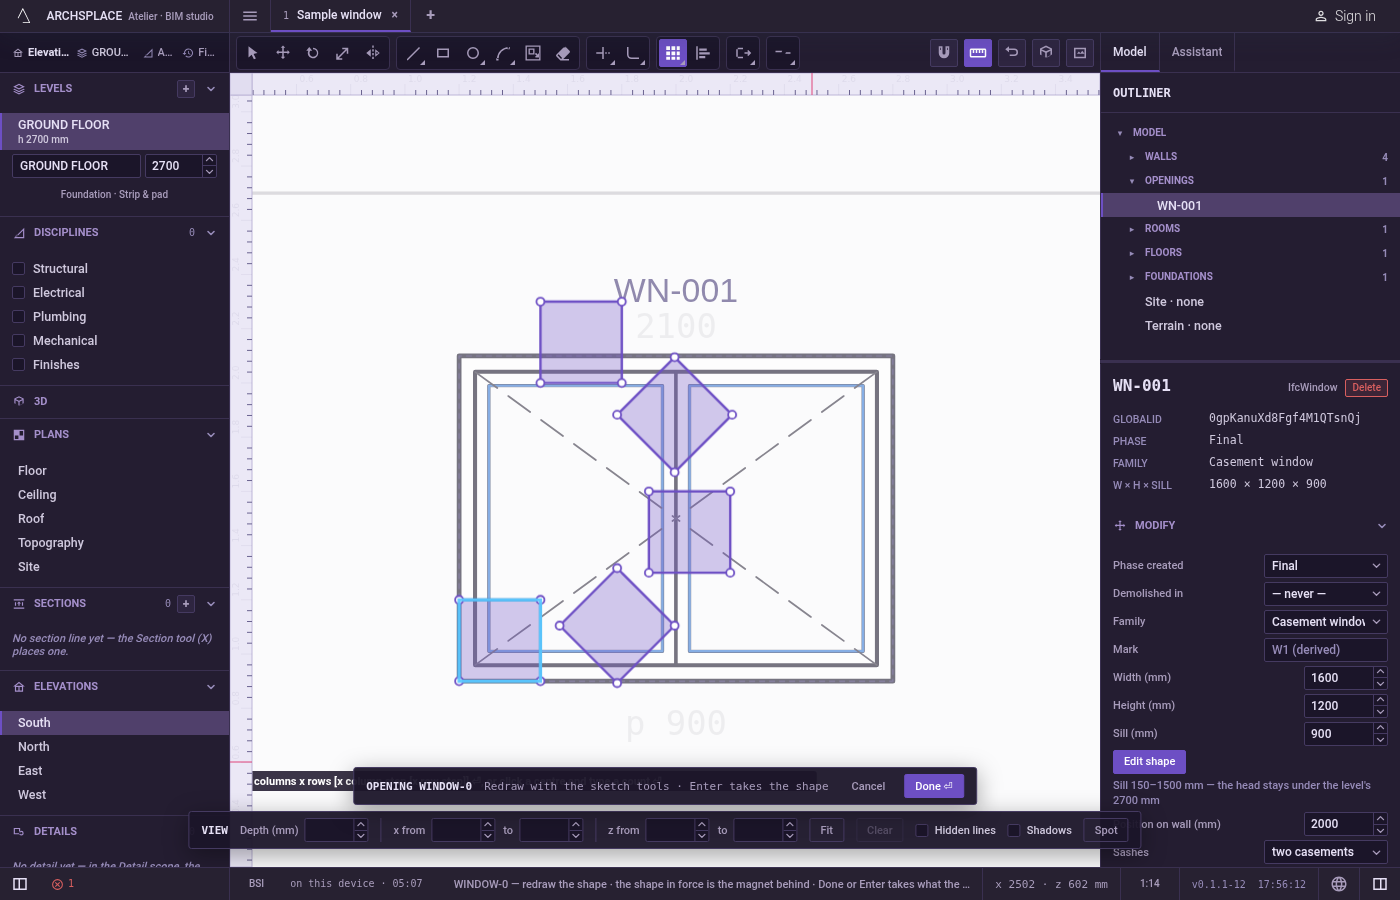The width and height of the screenshot is (1400, 900).
Task: Check the Mechanical discipline checkbox
Action: tap(18, 341)
